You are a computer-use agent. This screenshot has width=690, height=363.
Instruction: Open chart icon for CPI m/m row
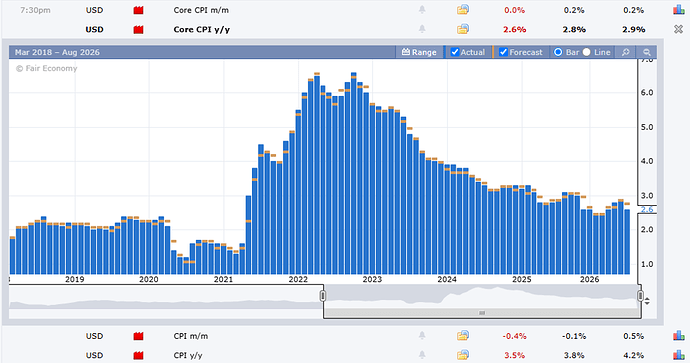pos(679,336)
